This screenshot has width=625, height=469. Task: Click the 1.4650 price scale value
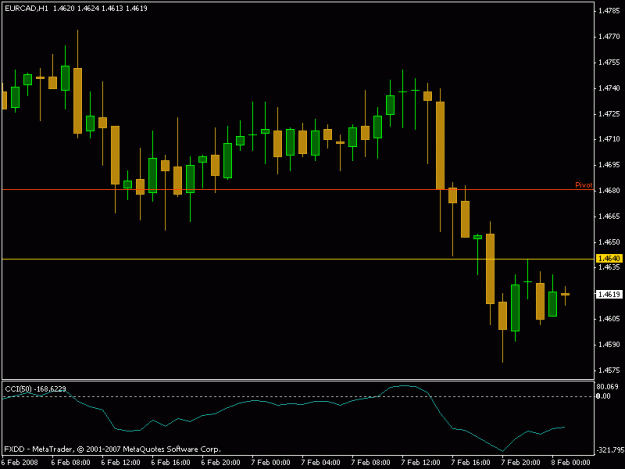609,242
